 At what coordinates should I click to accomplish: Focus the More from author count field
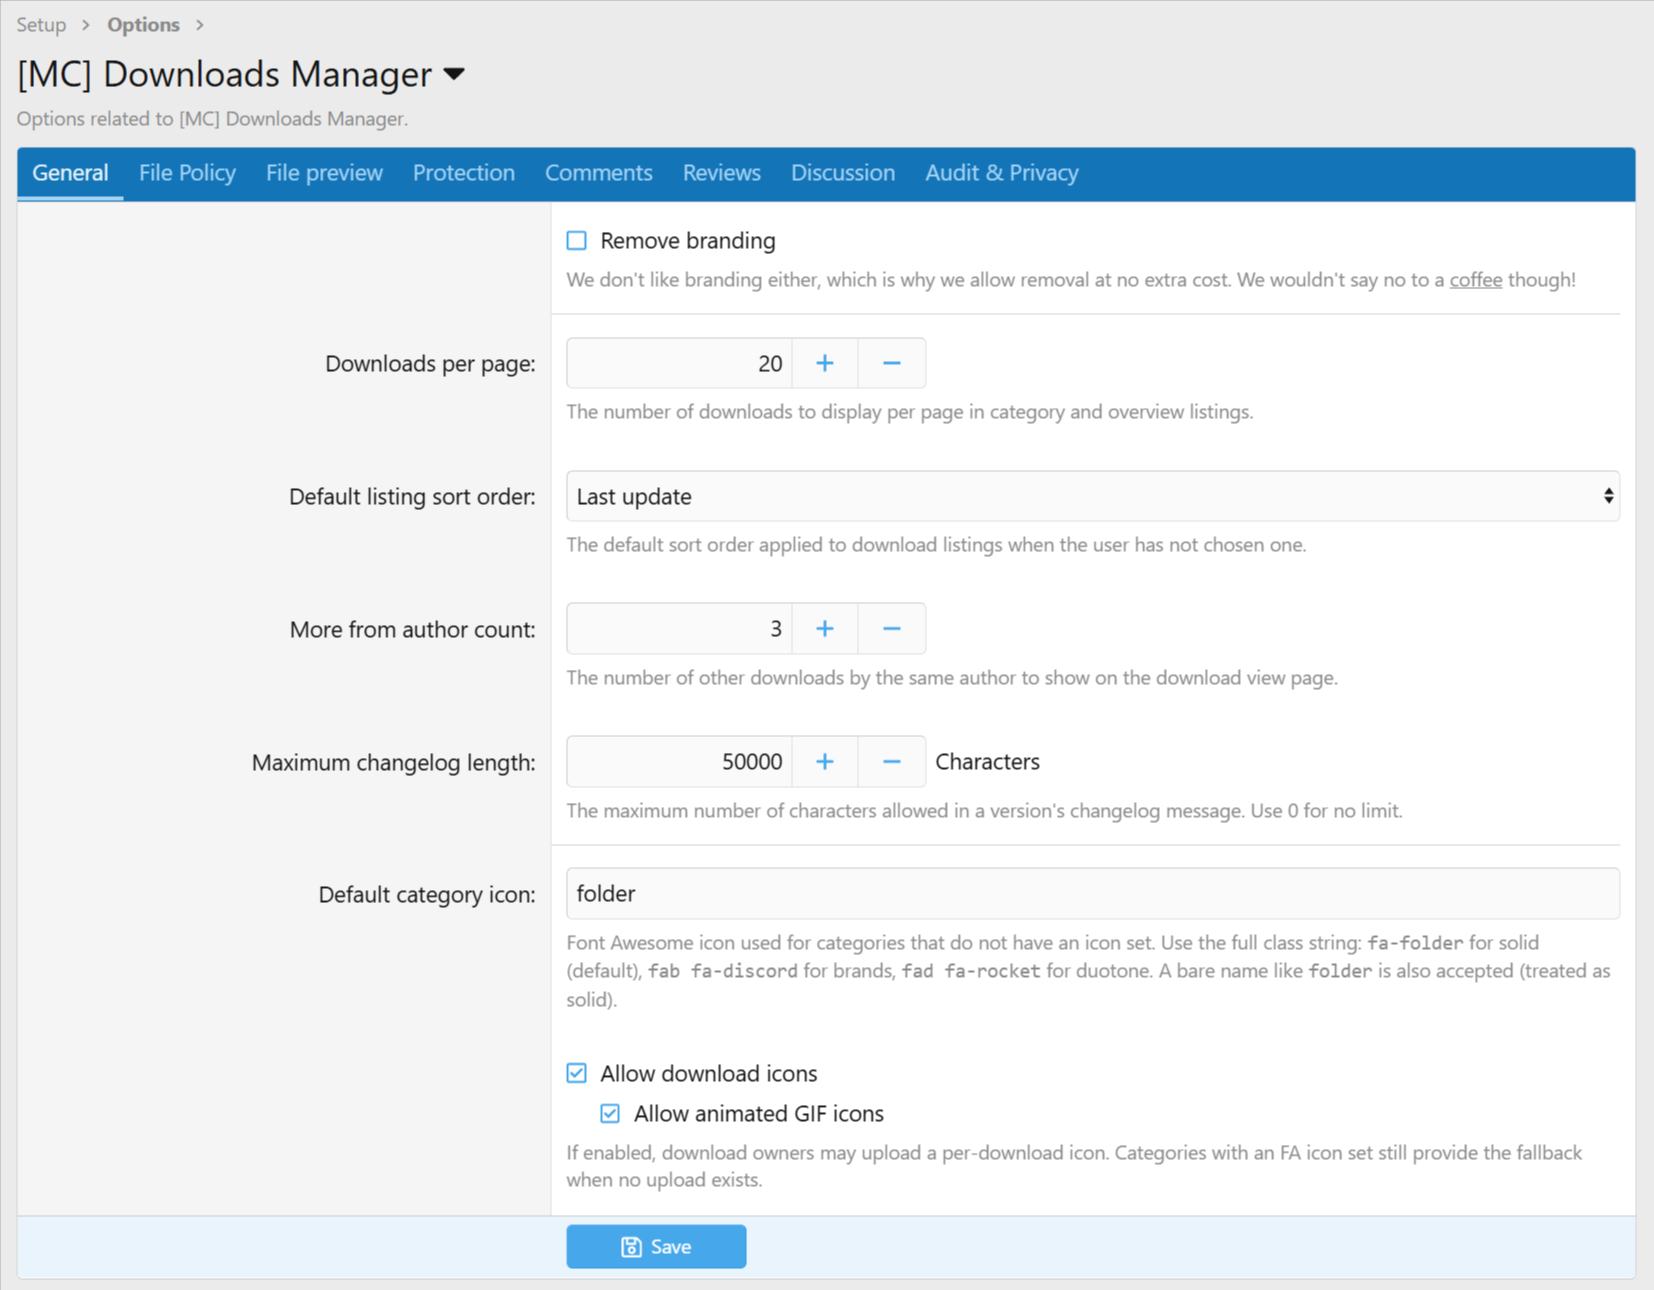679,629
